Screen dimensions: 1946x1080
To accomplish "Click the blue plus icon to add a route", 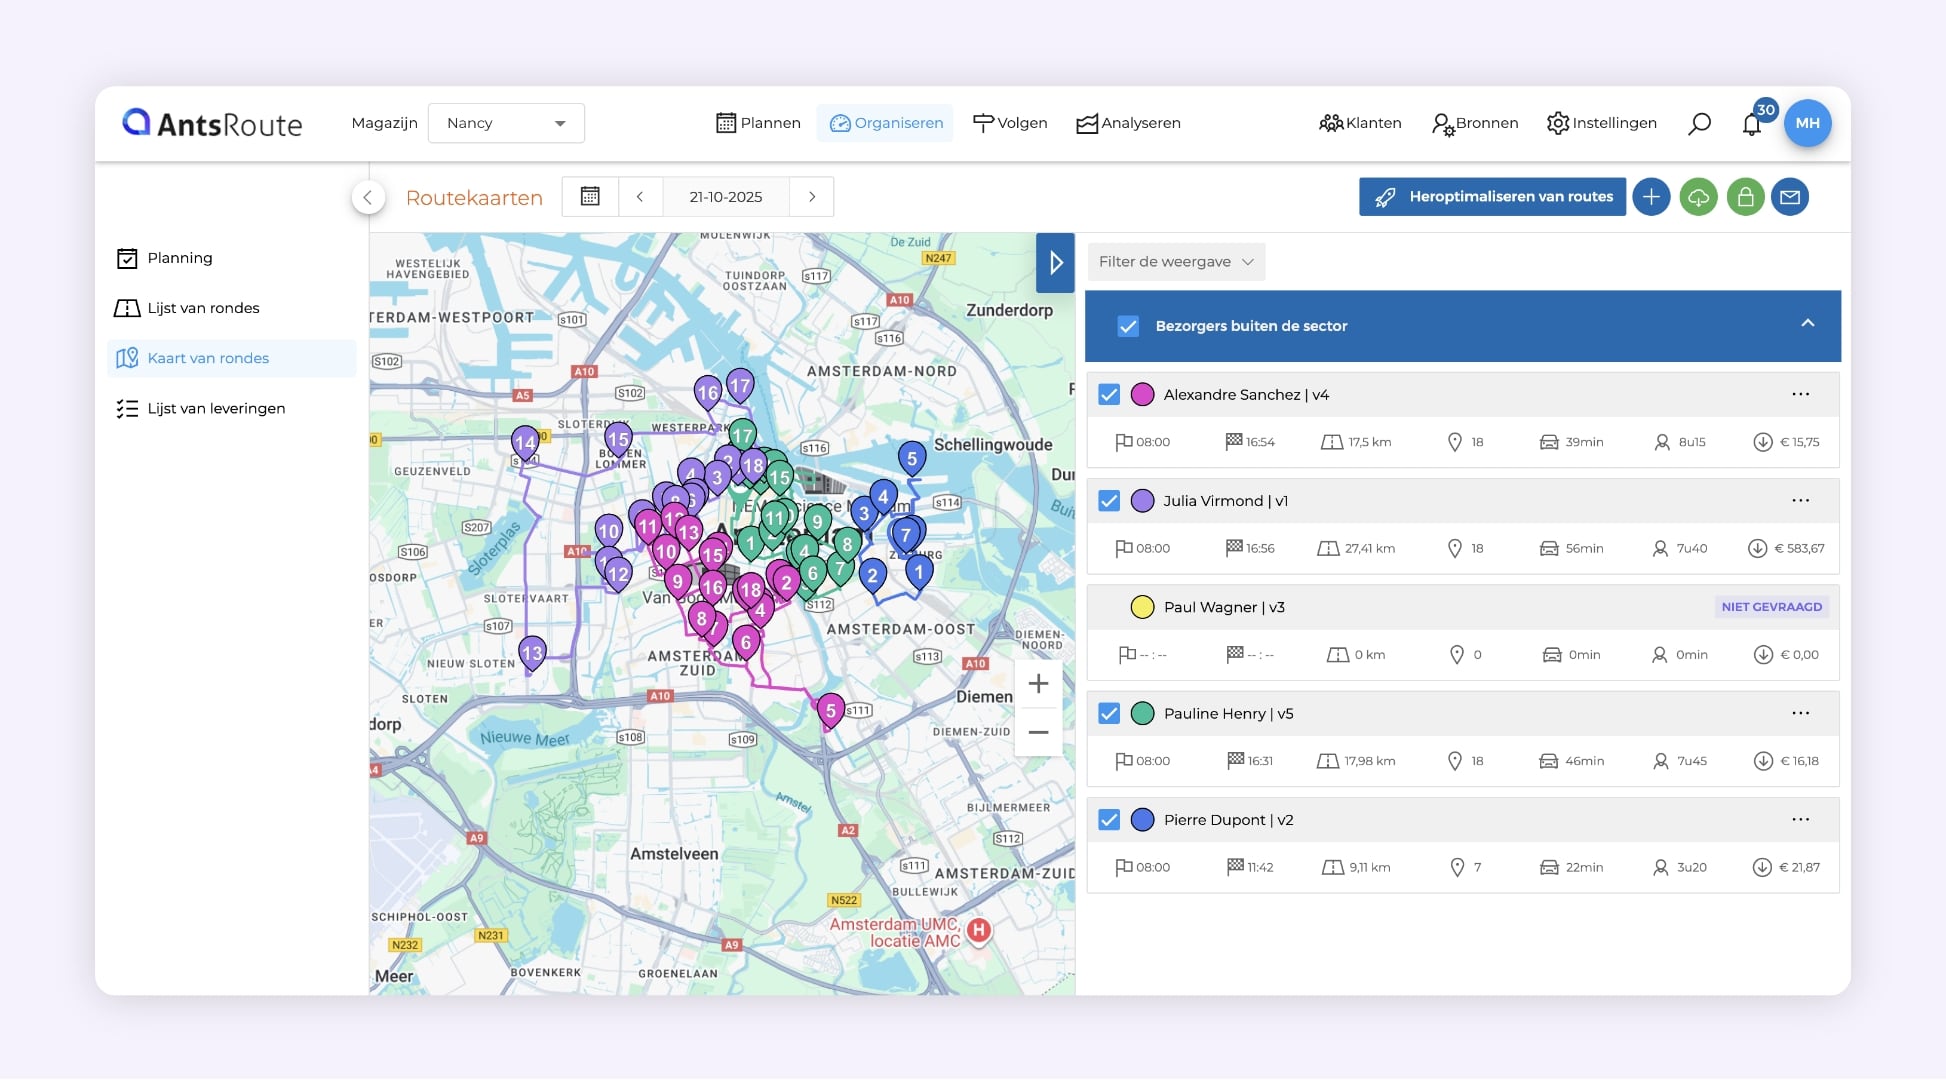I will click(x=1651, y=197).
